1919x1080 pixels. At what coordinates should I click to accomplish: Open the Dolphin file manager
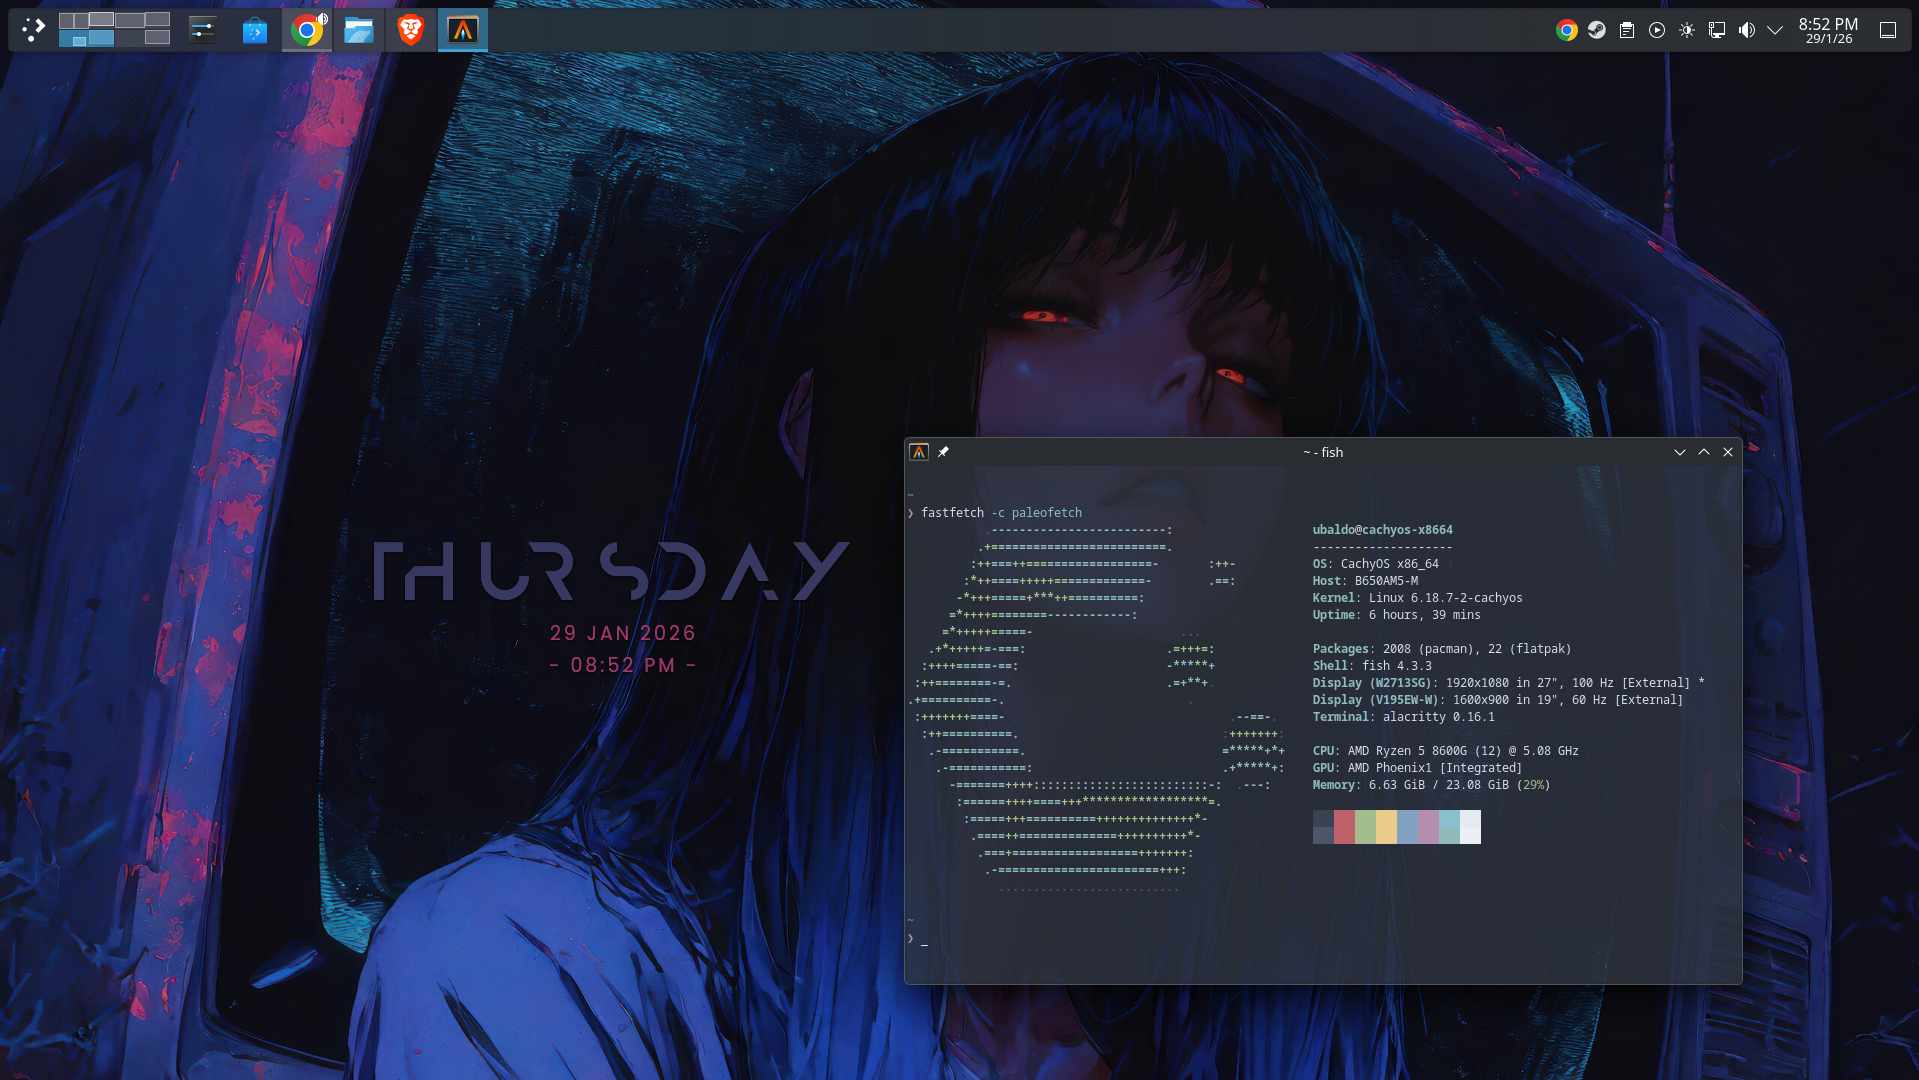[x=358, y=30]
